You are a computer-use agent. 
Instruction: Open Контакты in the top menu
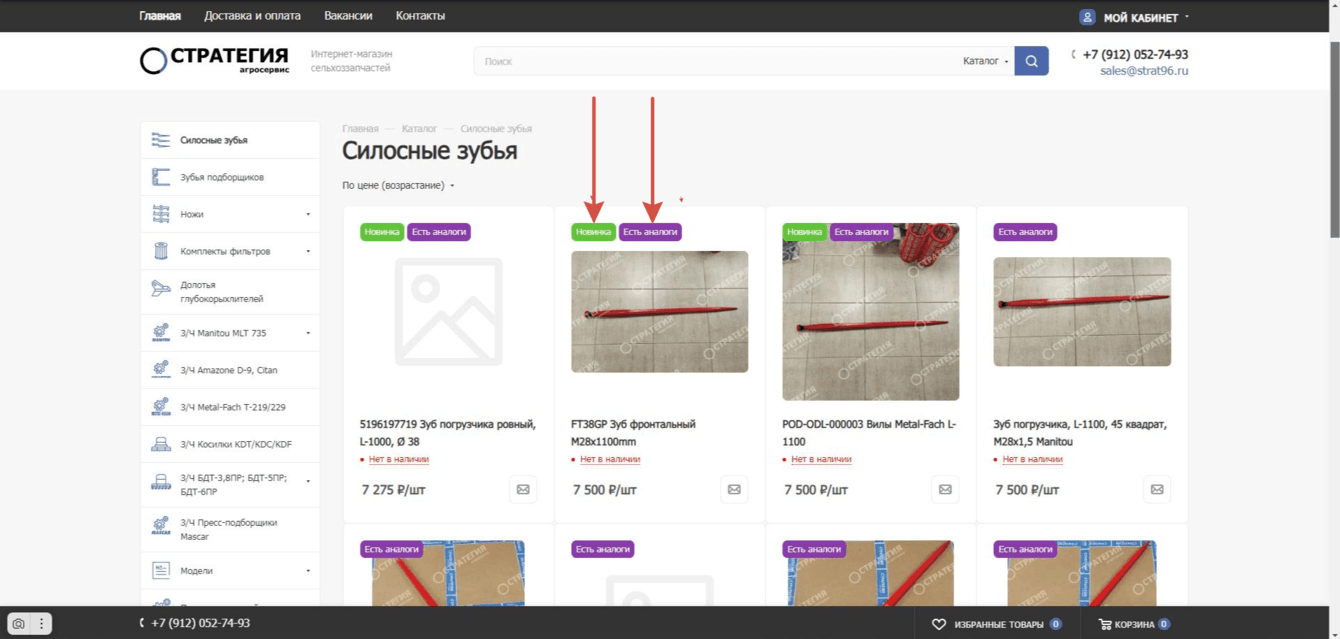pos(420,16)
